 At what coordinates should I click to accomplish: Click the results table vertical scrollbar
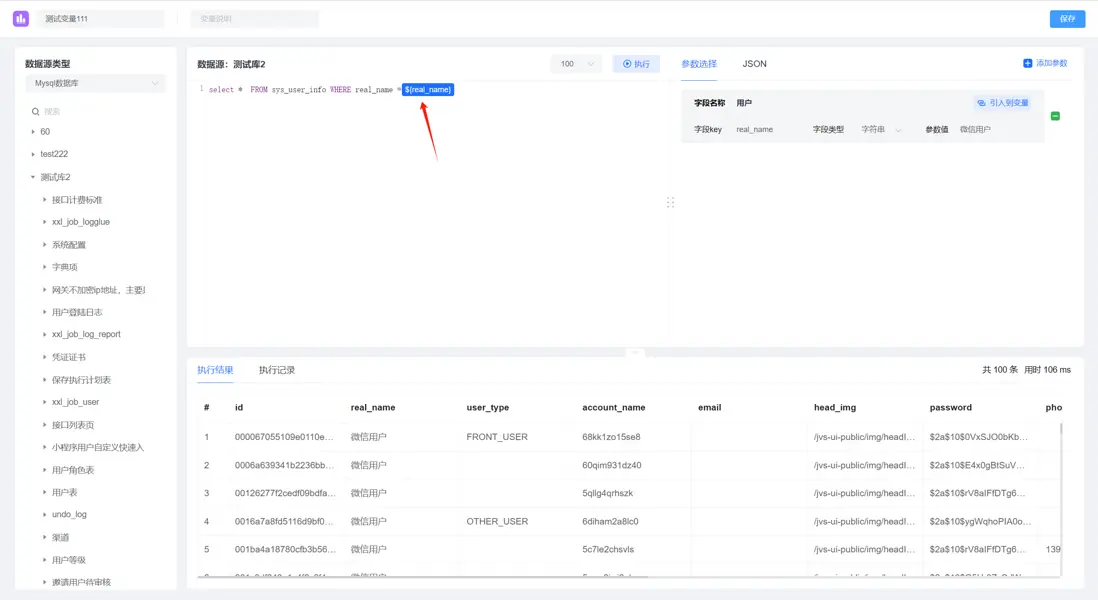[x=1062, y=428]
